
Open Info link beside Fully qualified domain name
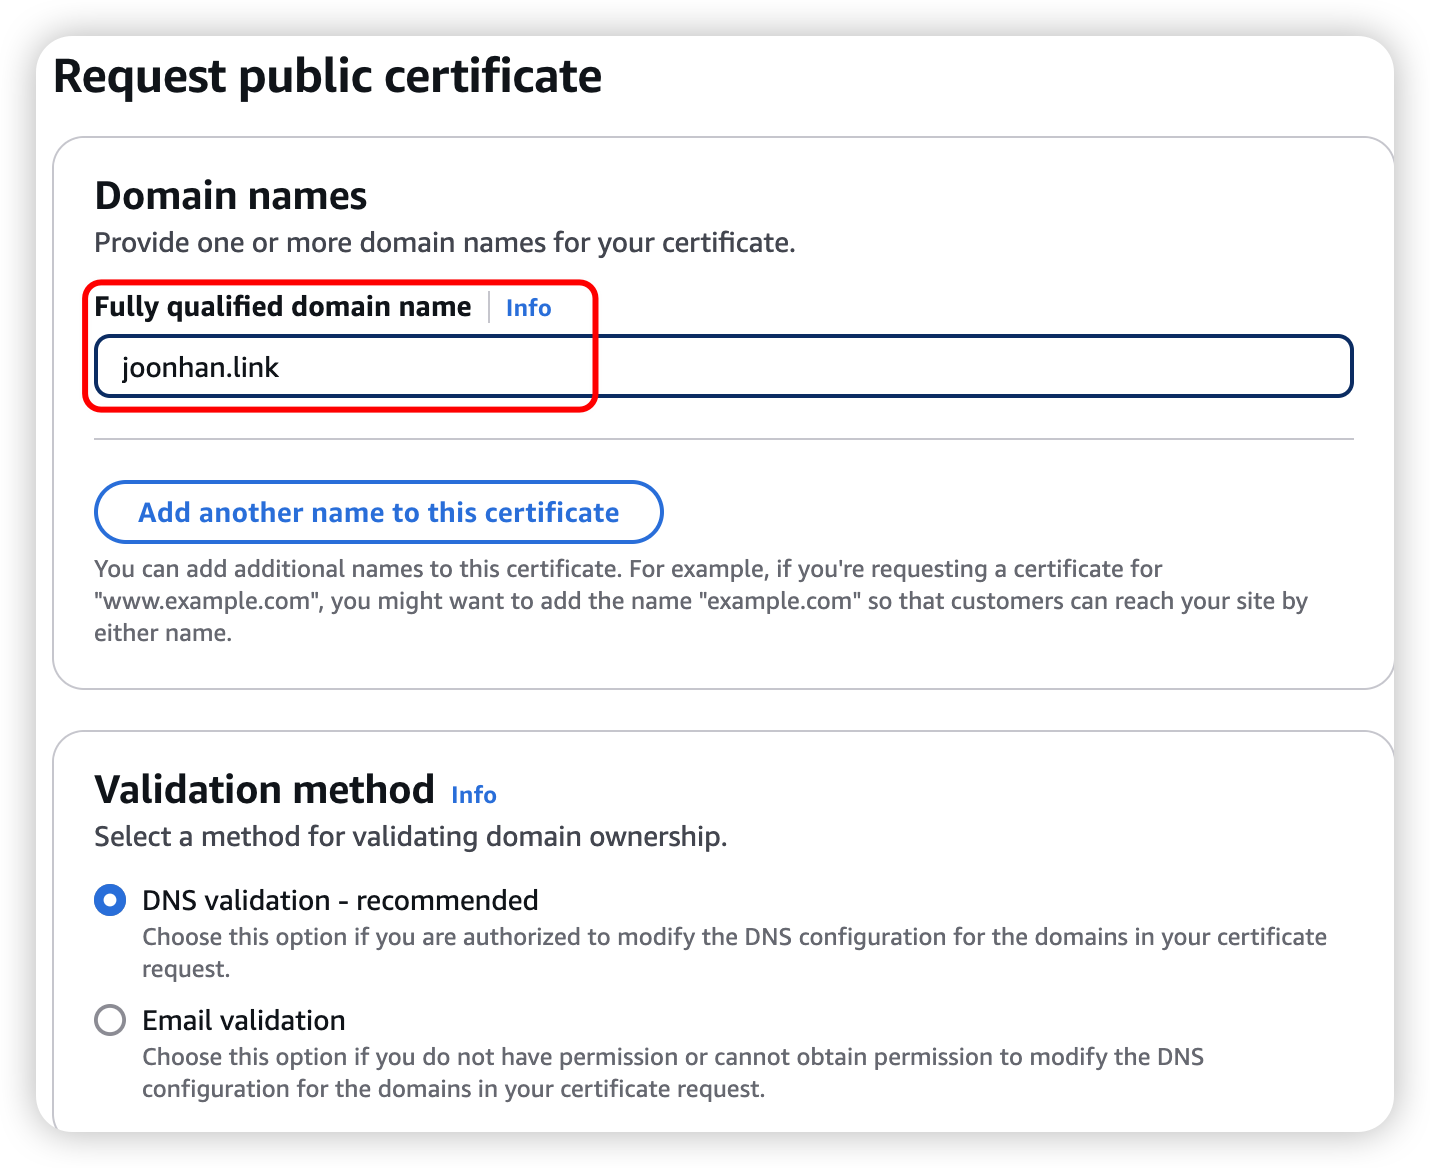(528, 308)
